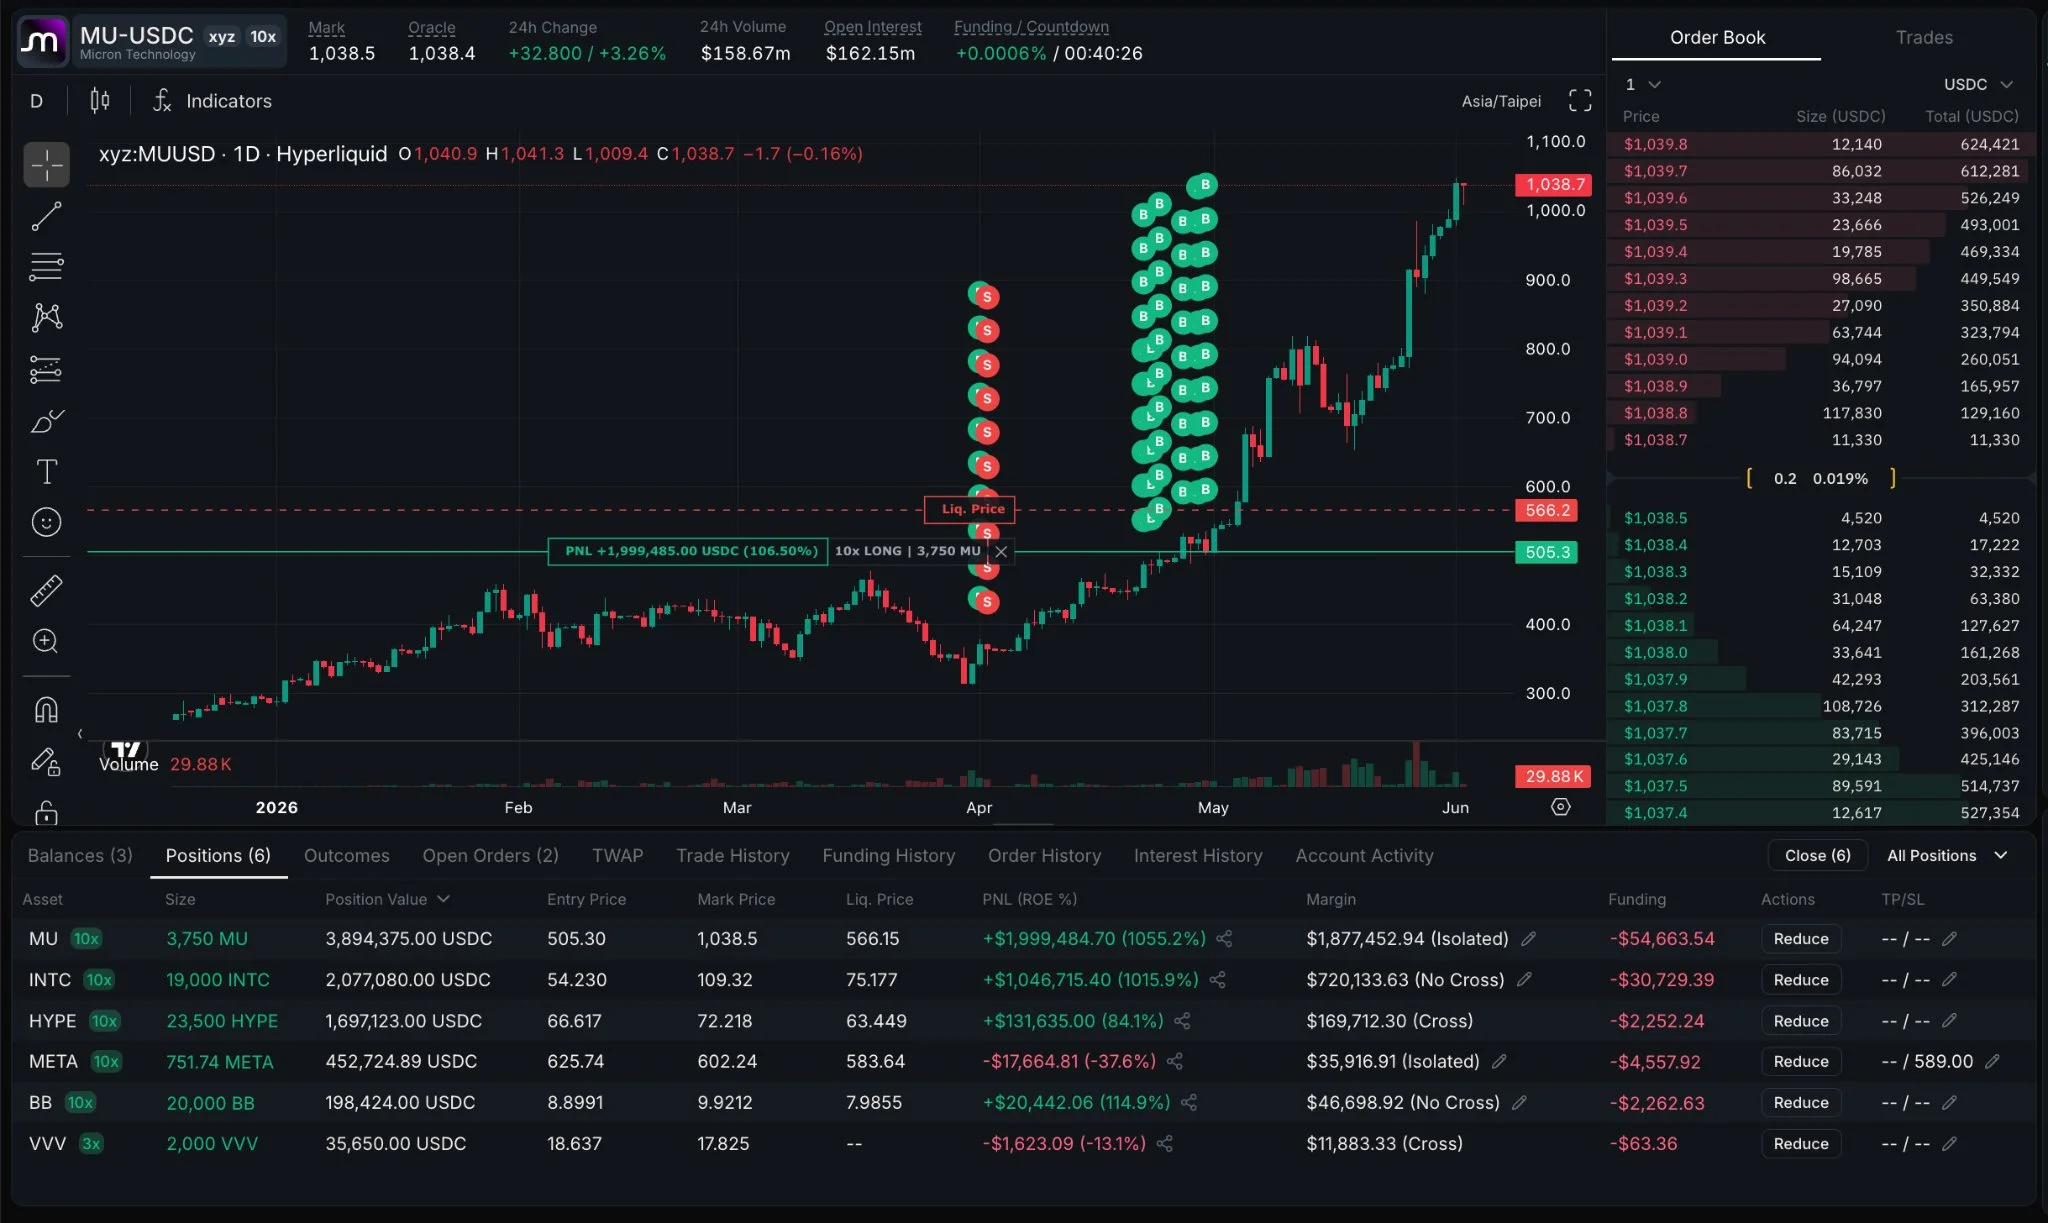This screenshot has width=2048, height=1223.
Task: Click the Micron logo icon
Action: [42, 41]
